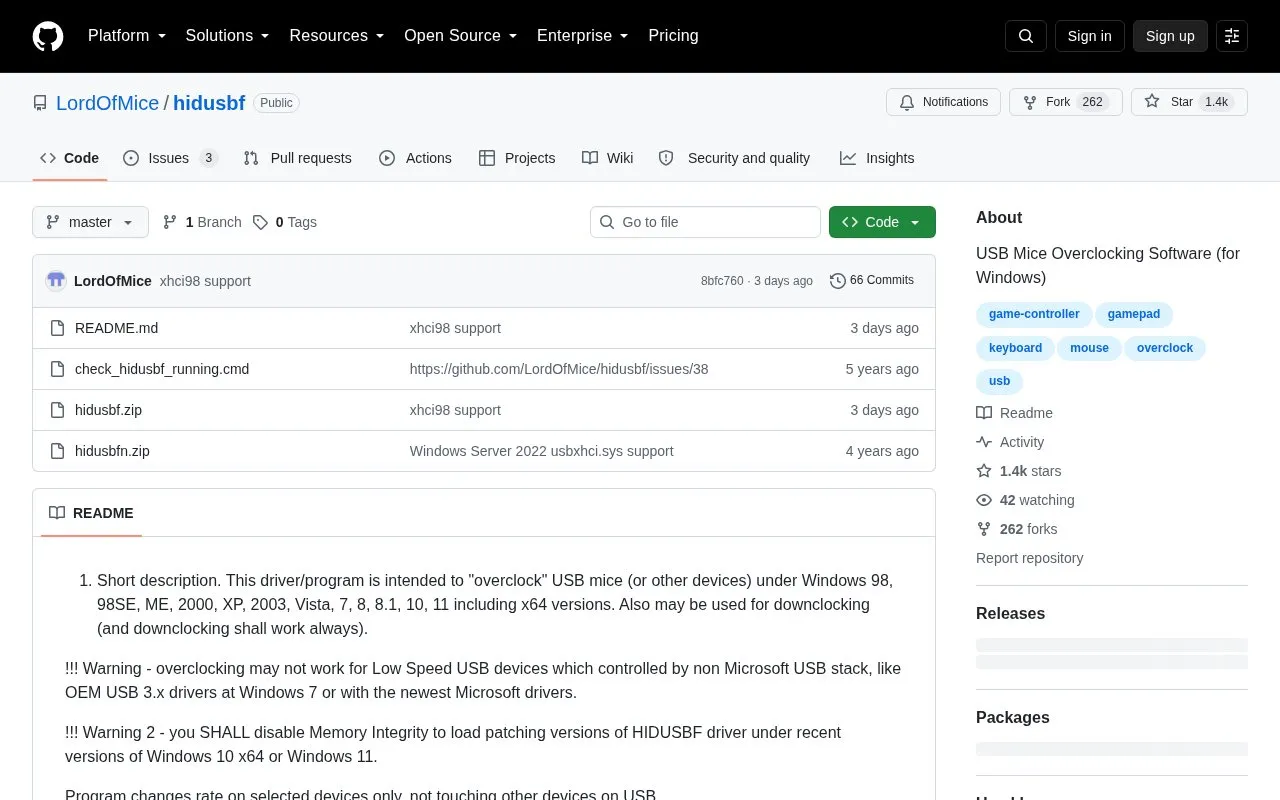Click the README.md file icon

point(58,328)
